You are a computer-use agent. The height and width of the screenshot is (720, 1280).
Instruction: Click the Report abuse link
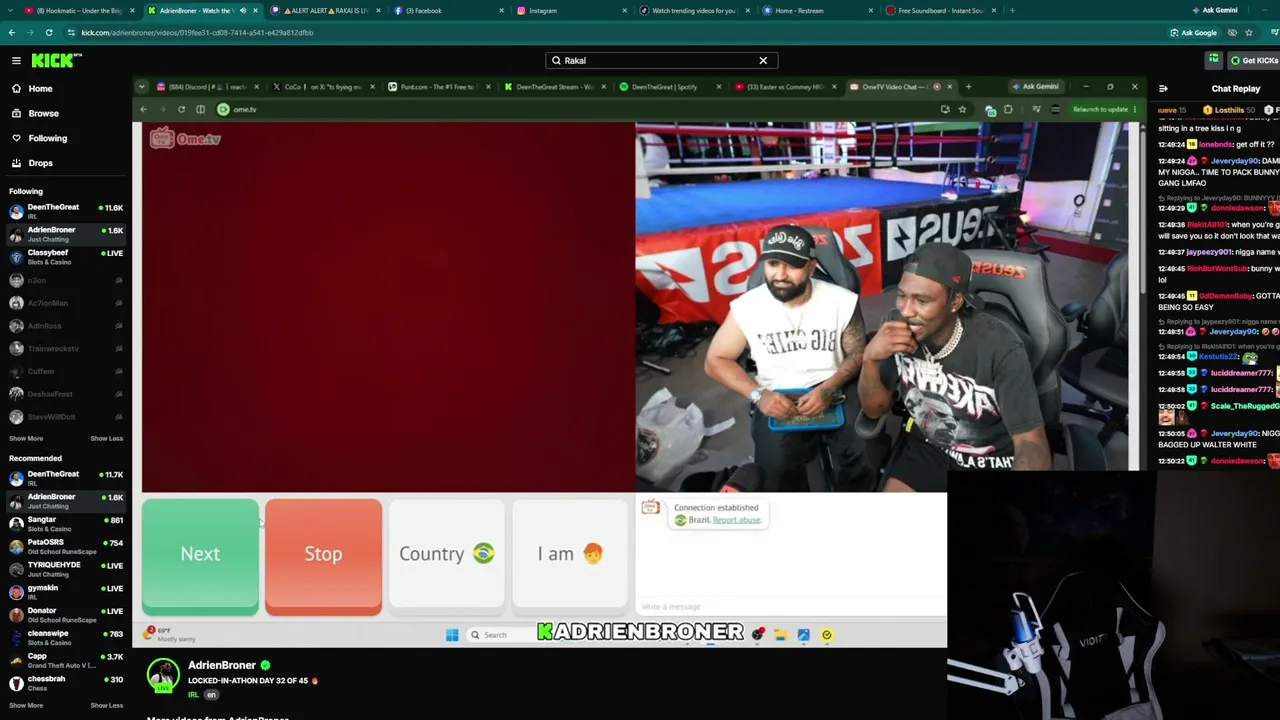(x=737, y=521)
